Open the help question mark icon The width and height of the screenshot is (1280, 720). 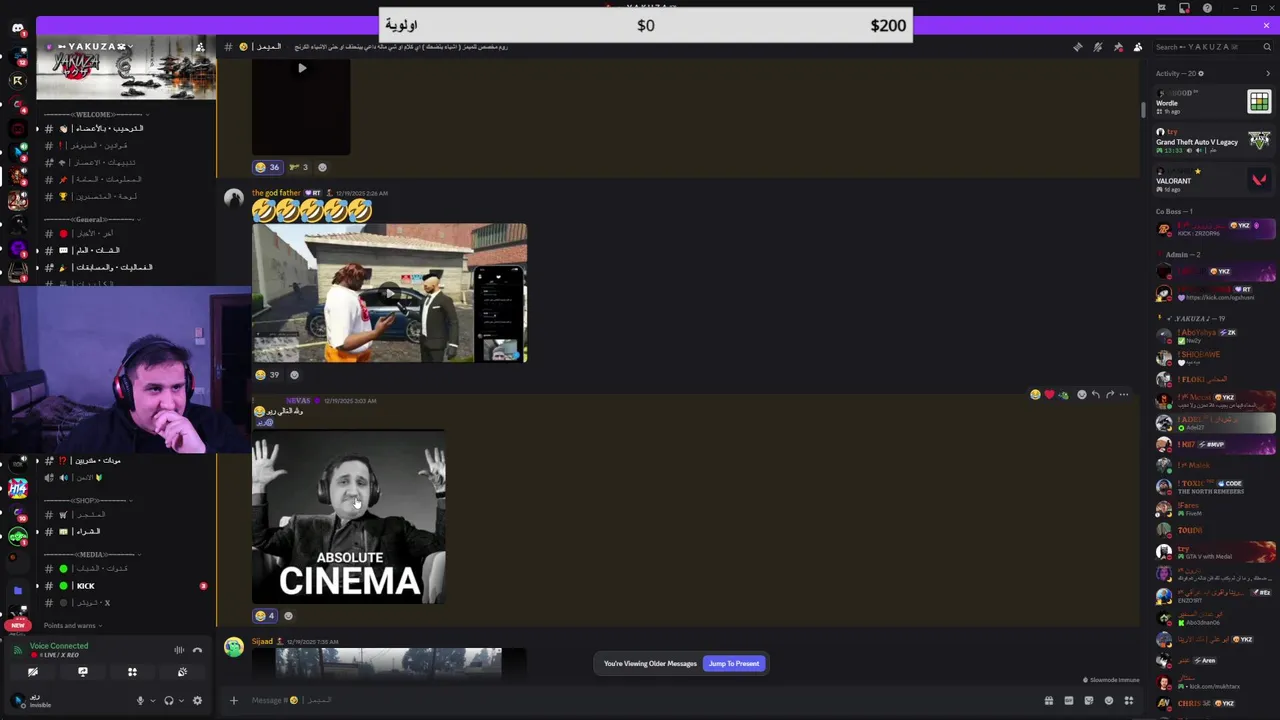pyautogui.click(x=1207, y=8)
